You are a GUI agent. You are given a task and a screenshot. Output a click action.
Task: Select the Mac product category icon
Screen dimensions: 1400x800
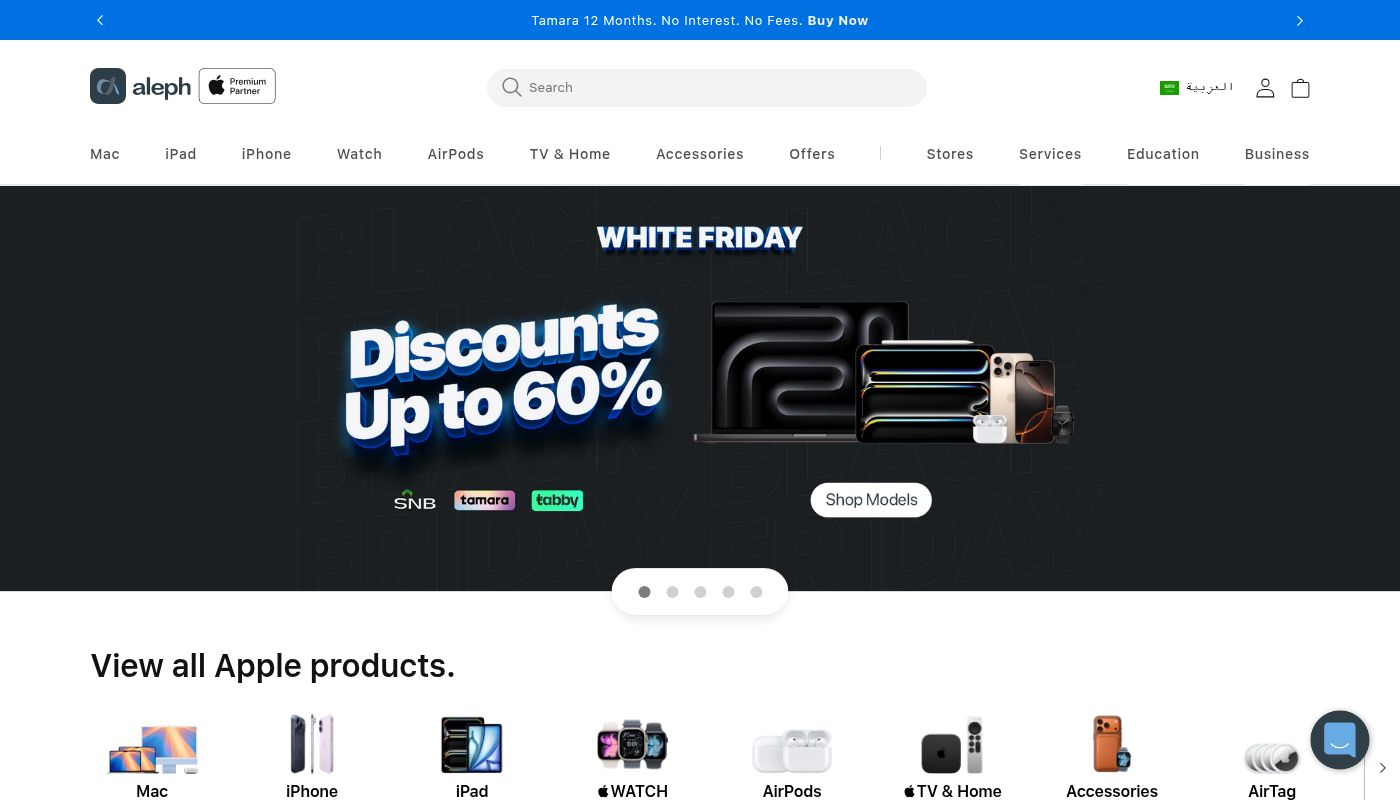coord(152,746)
